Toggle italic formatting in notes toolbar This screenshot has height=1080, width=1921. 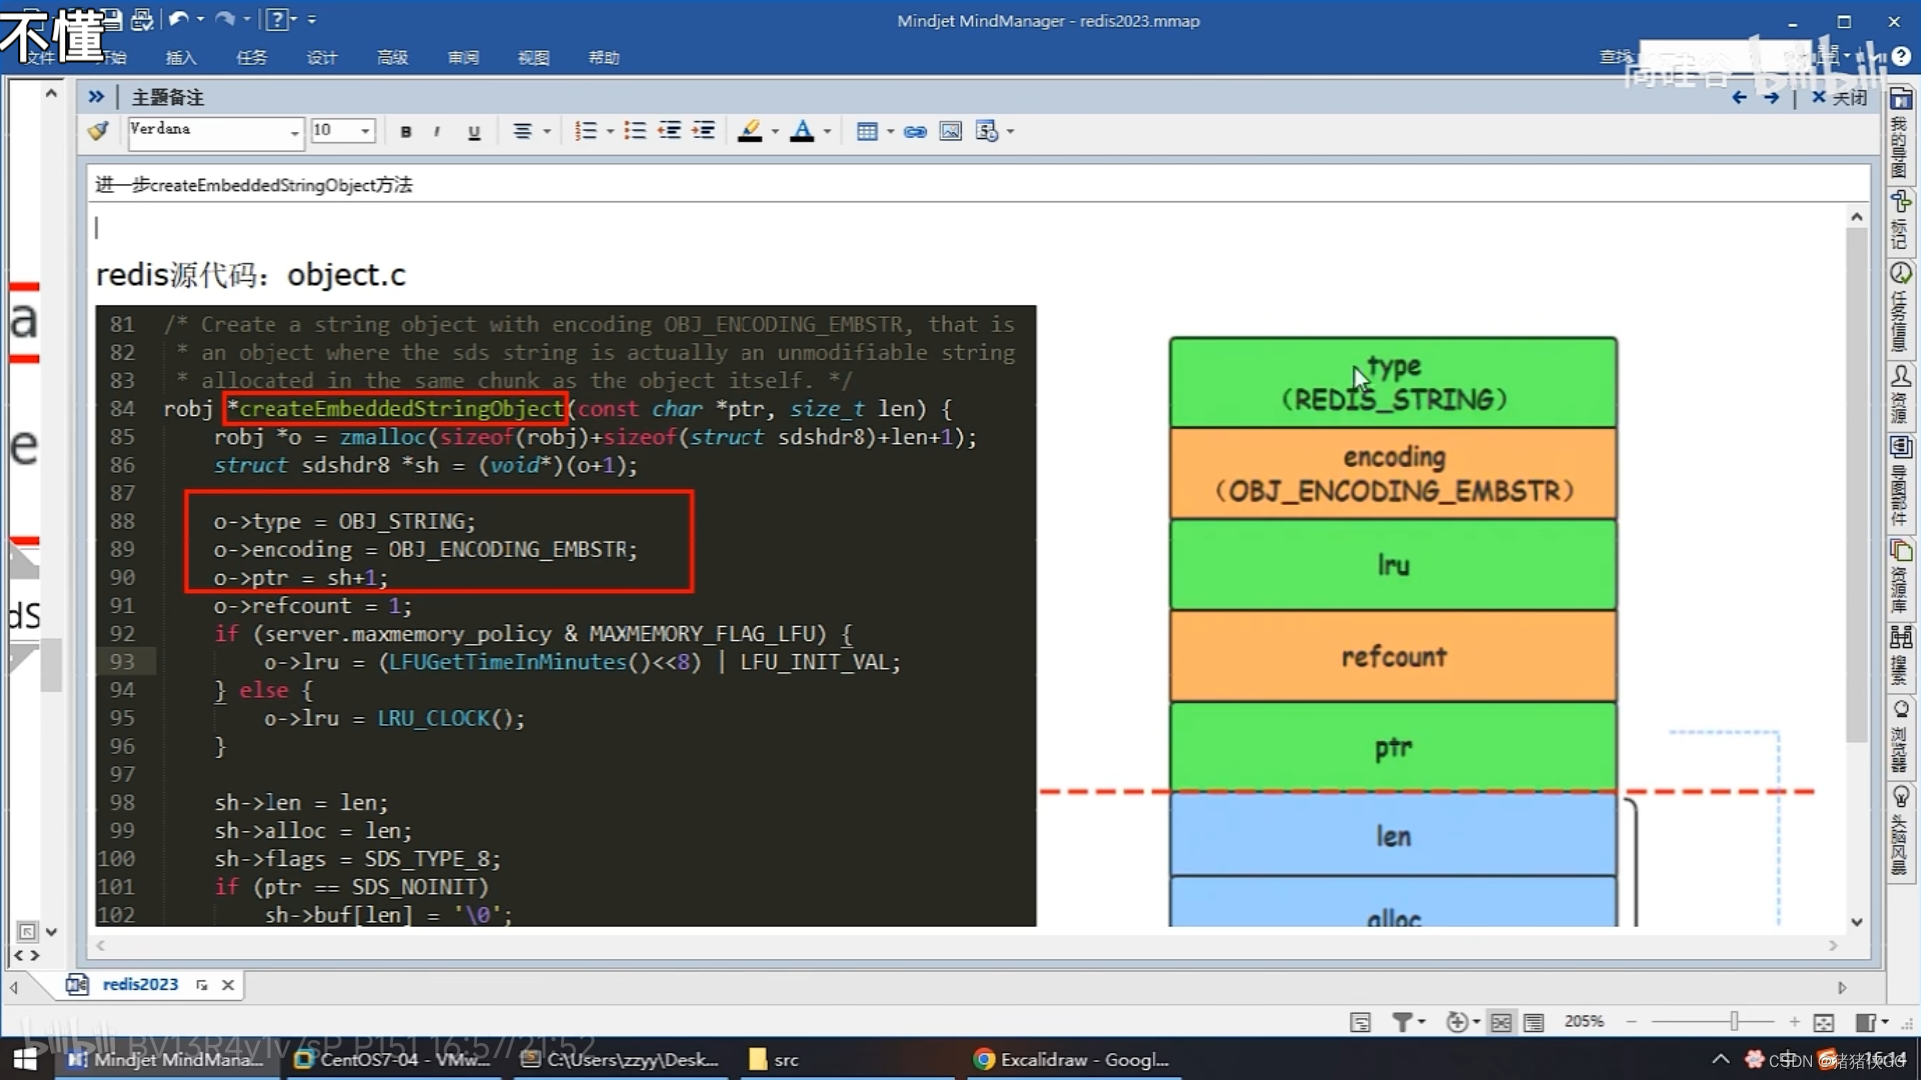[x=437, y=131]
